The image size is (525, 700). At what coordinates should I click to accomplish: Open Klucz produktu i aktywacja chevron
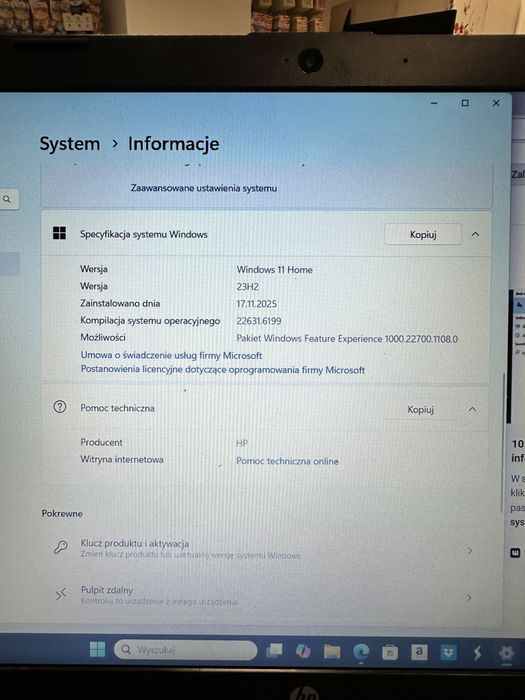click(x=470, y=551)
